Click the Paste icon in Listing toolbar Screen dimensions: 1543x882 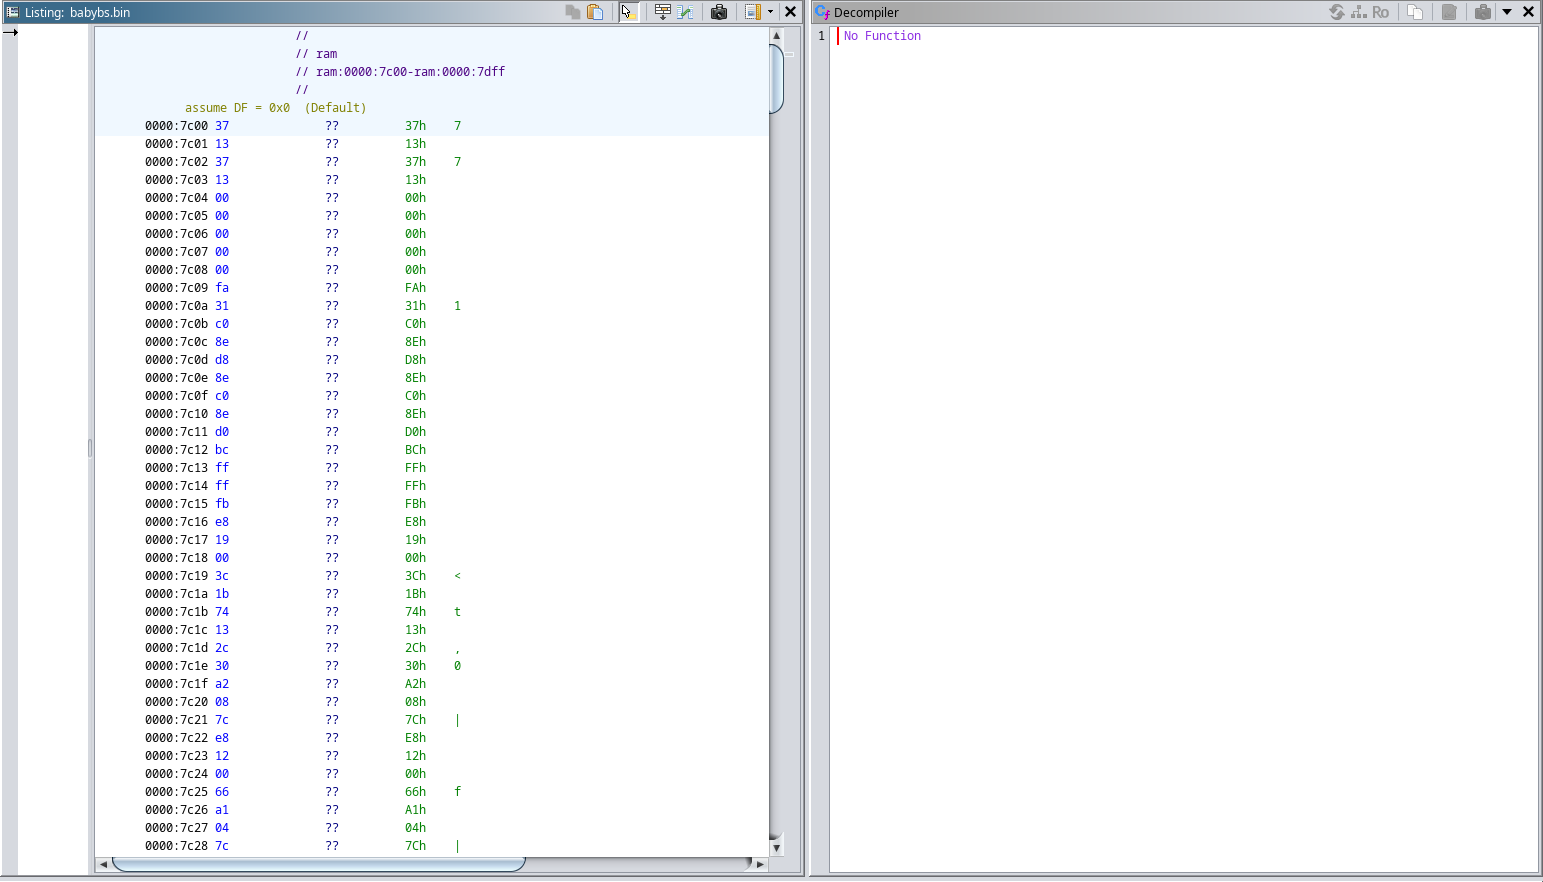click(x=595, y=12)
